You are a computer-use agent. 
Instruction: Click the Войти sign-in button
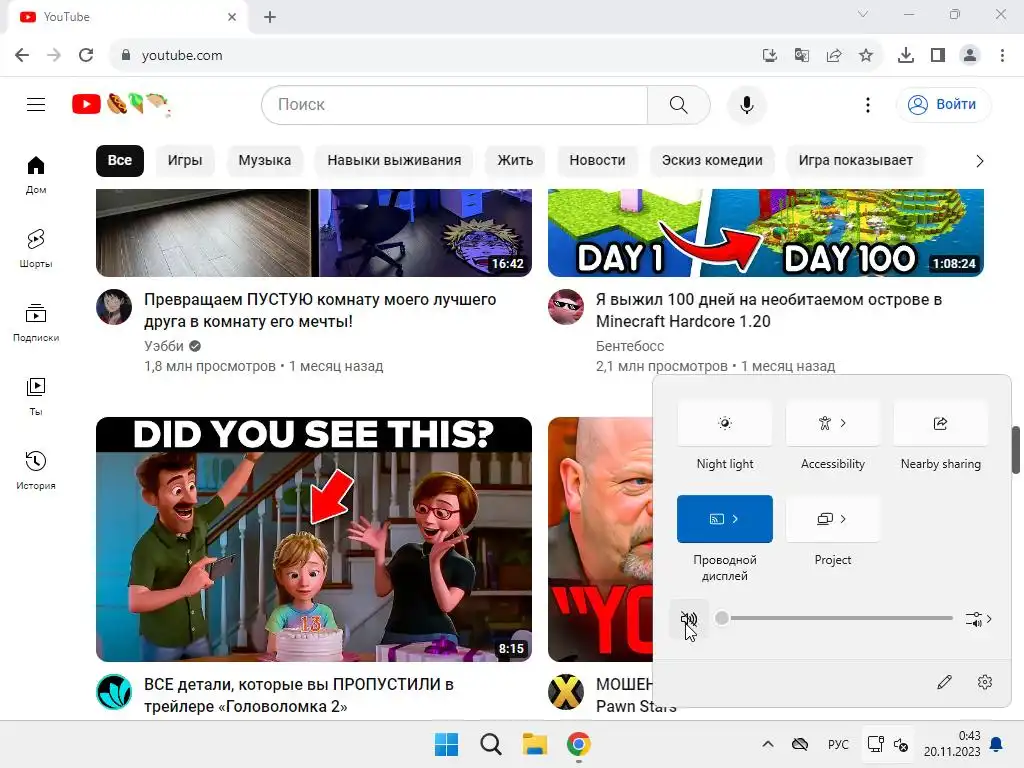click(x=944, y=104)
